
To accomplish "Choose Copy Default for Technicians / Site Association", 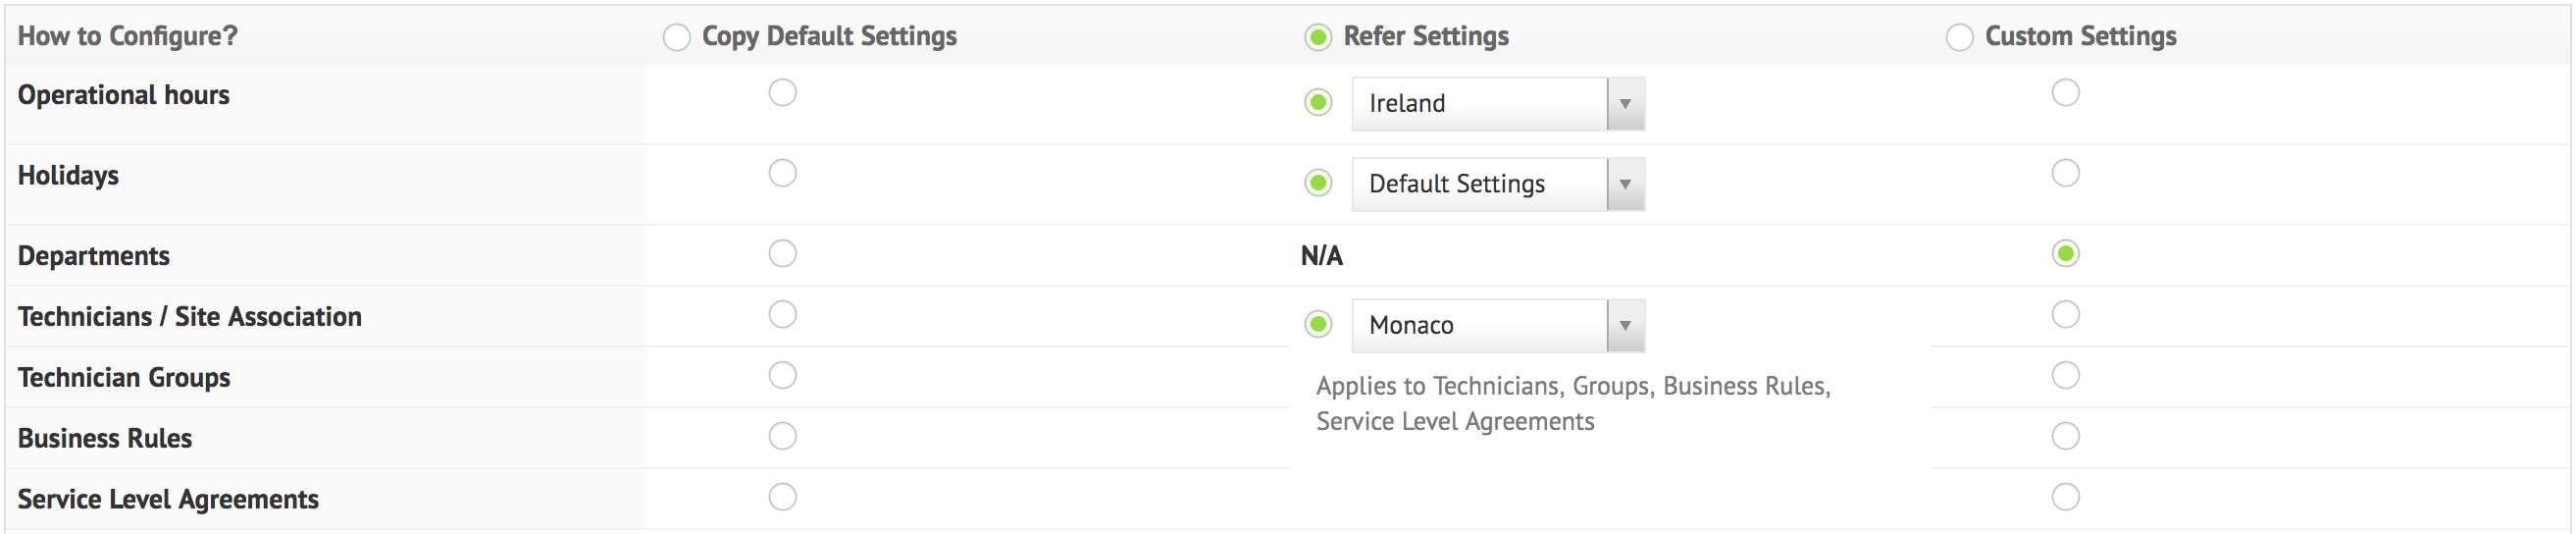I will pos(782,315).
